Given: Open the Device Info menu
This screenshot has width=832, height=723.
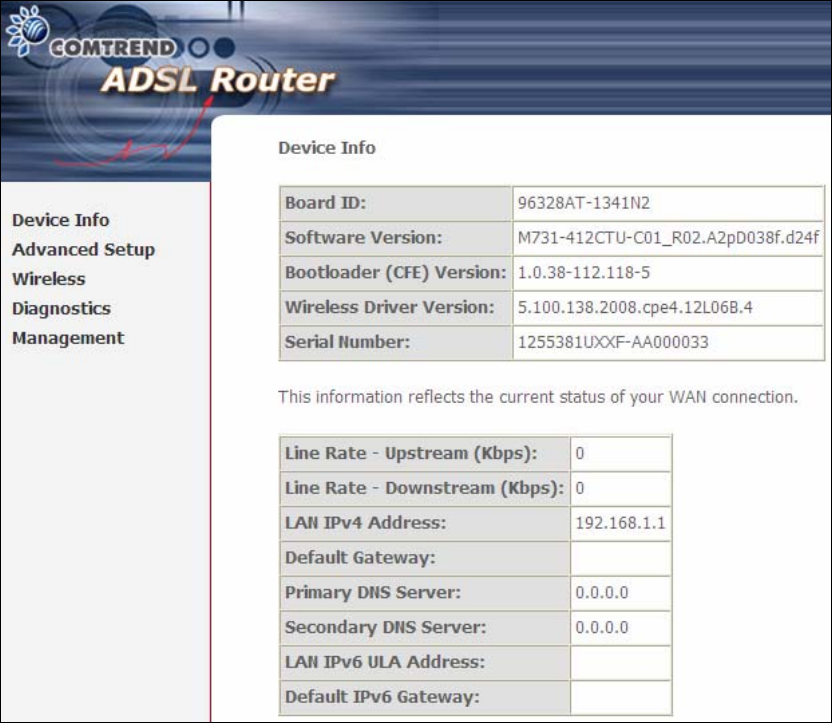Looking at the screenshot, I should [60, 220].
